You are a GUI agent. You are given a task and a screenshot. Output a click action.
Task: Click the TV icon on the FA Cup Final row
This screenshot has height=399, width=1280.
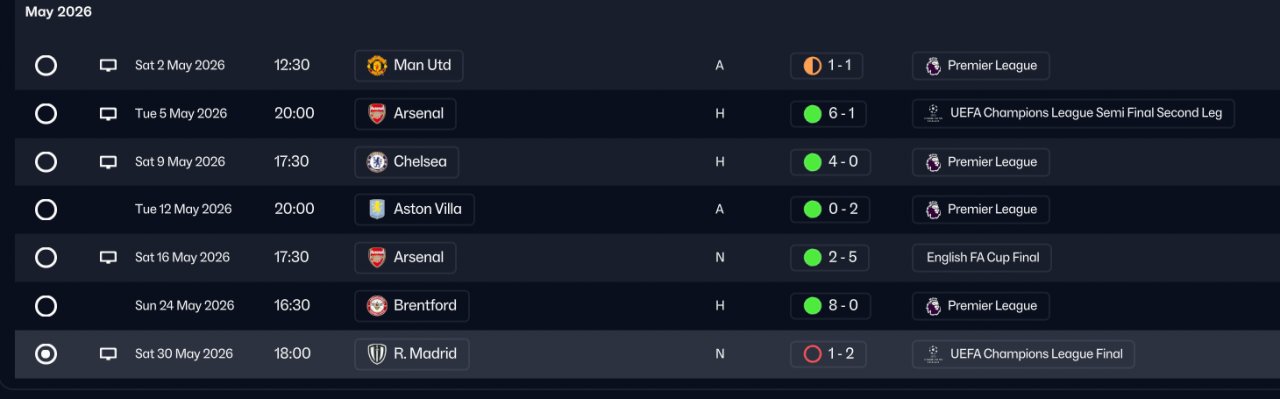pyautogui.click(x=108, y=258)
